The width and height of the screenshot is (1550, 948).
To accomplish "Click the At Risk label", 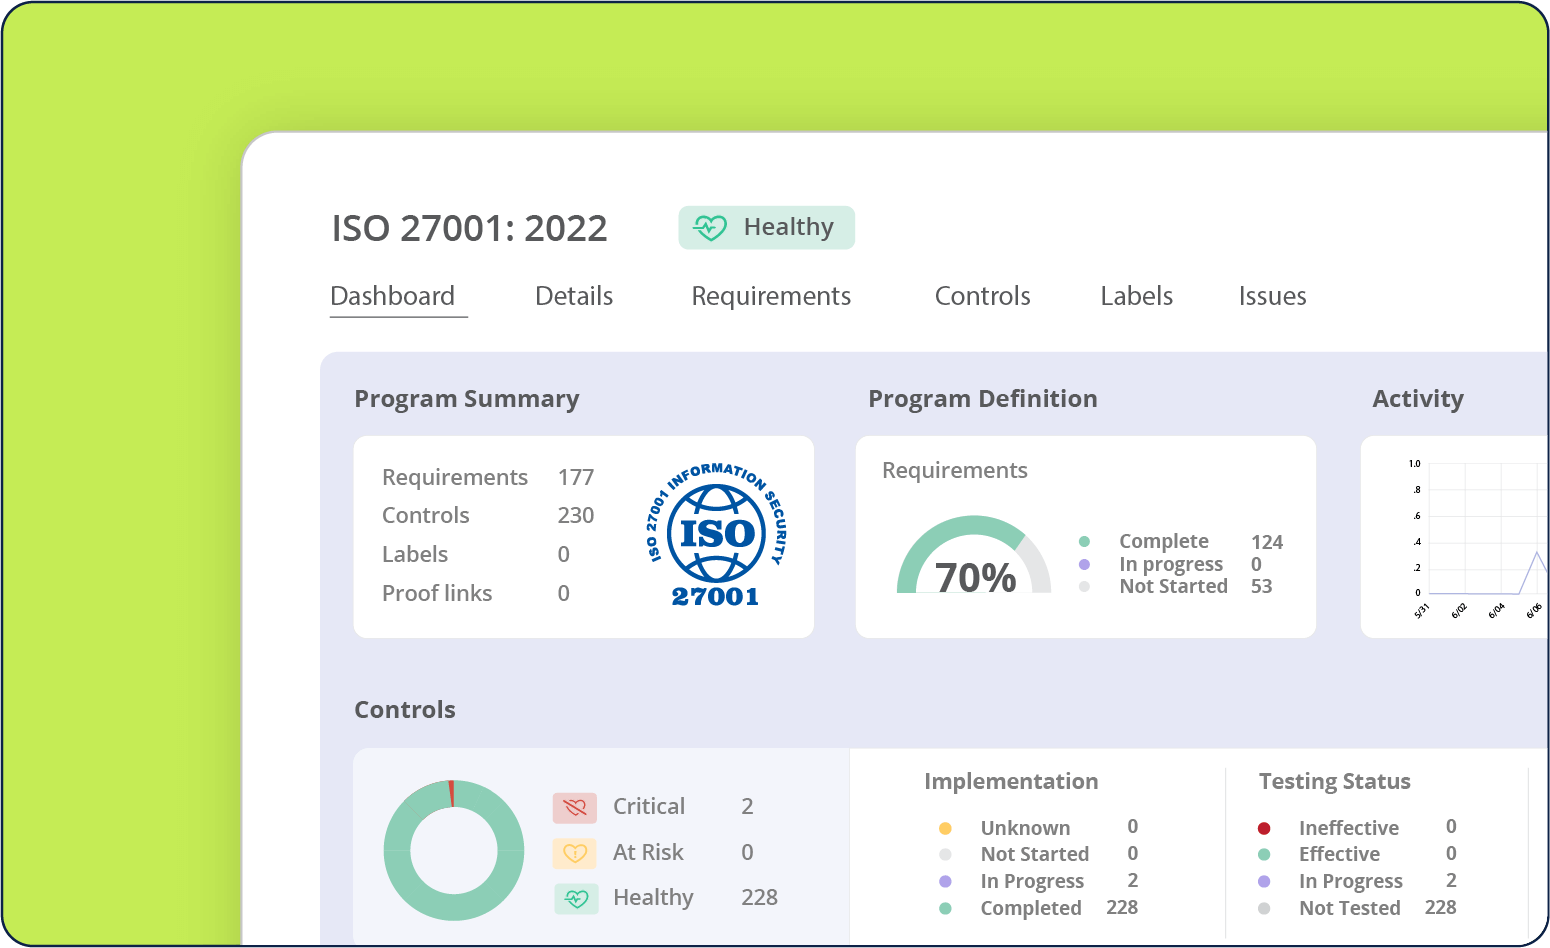I will click(648, 852).
